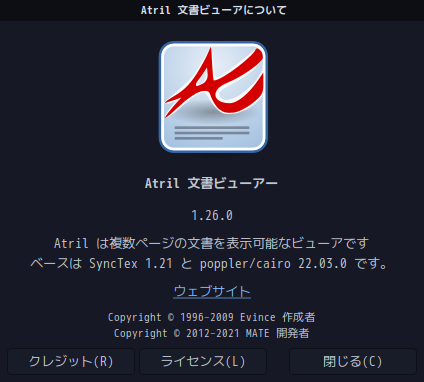Screen dimensions: 424x382
Task: Click the SyncTex 1.21 poppler/cairo description line
Action: [x=209, y=264]
